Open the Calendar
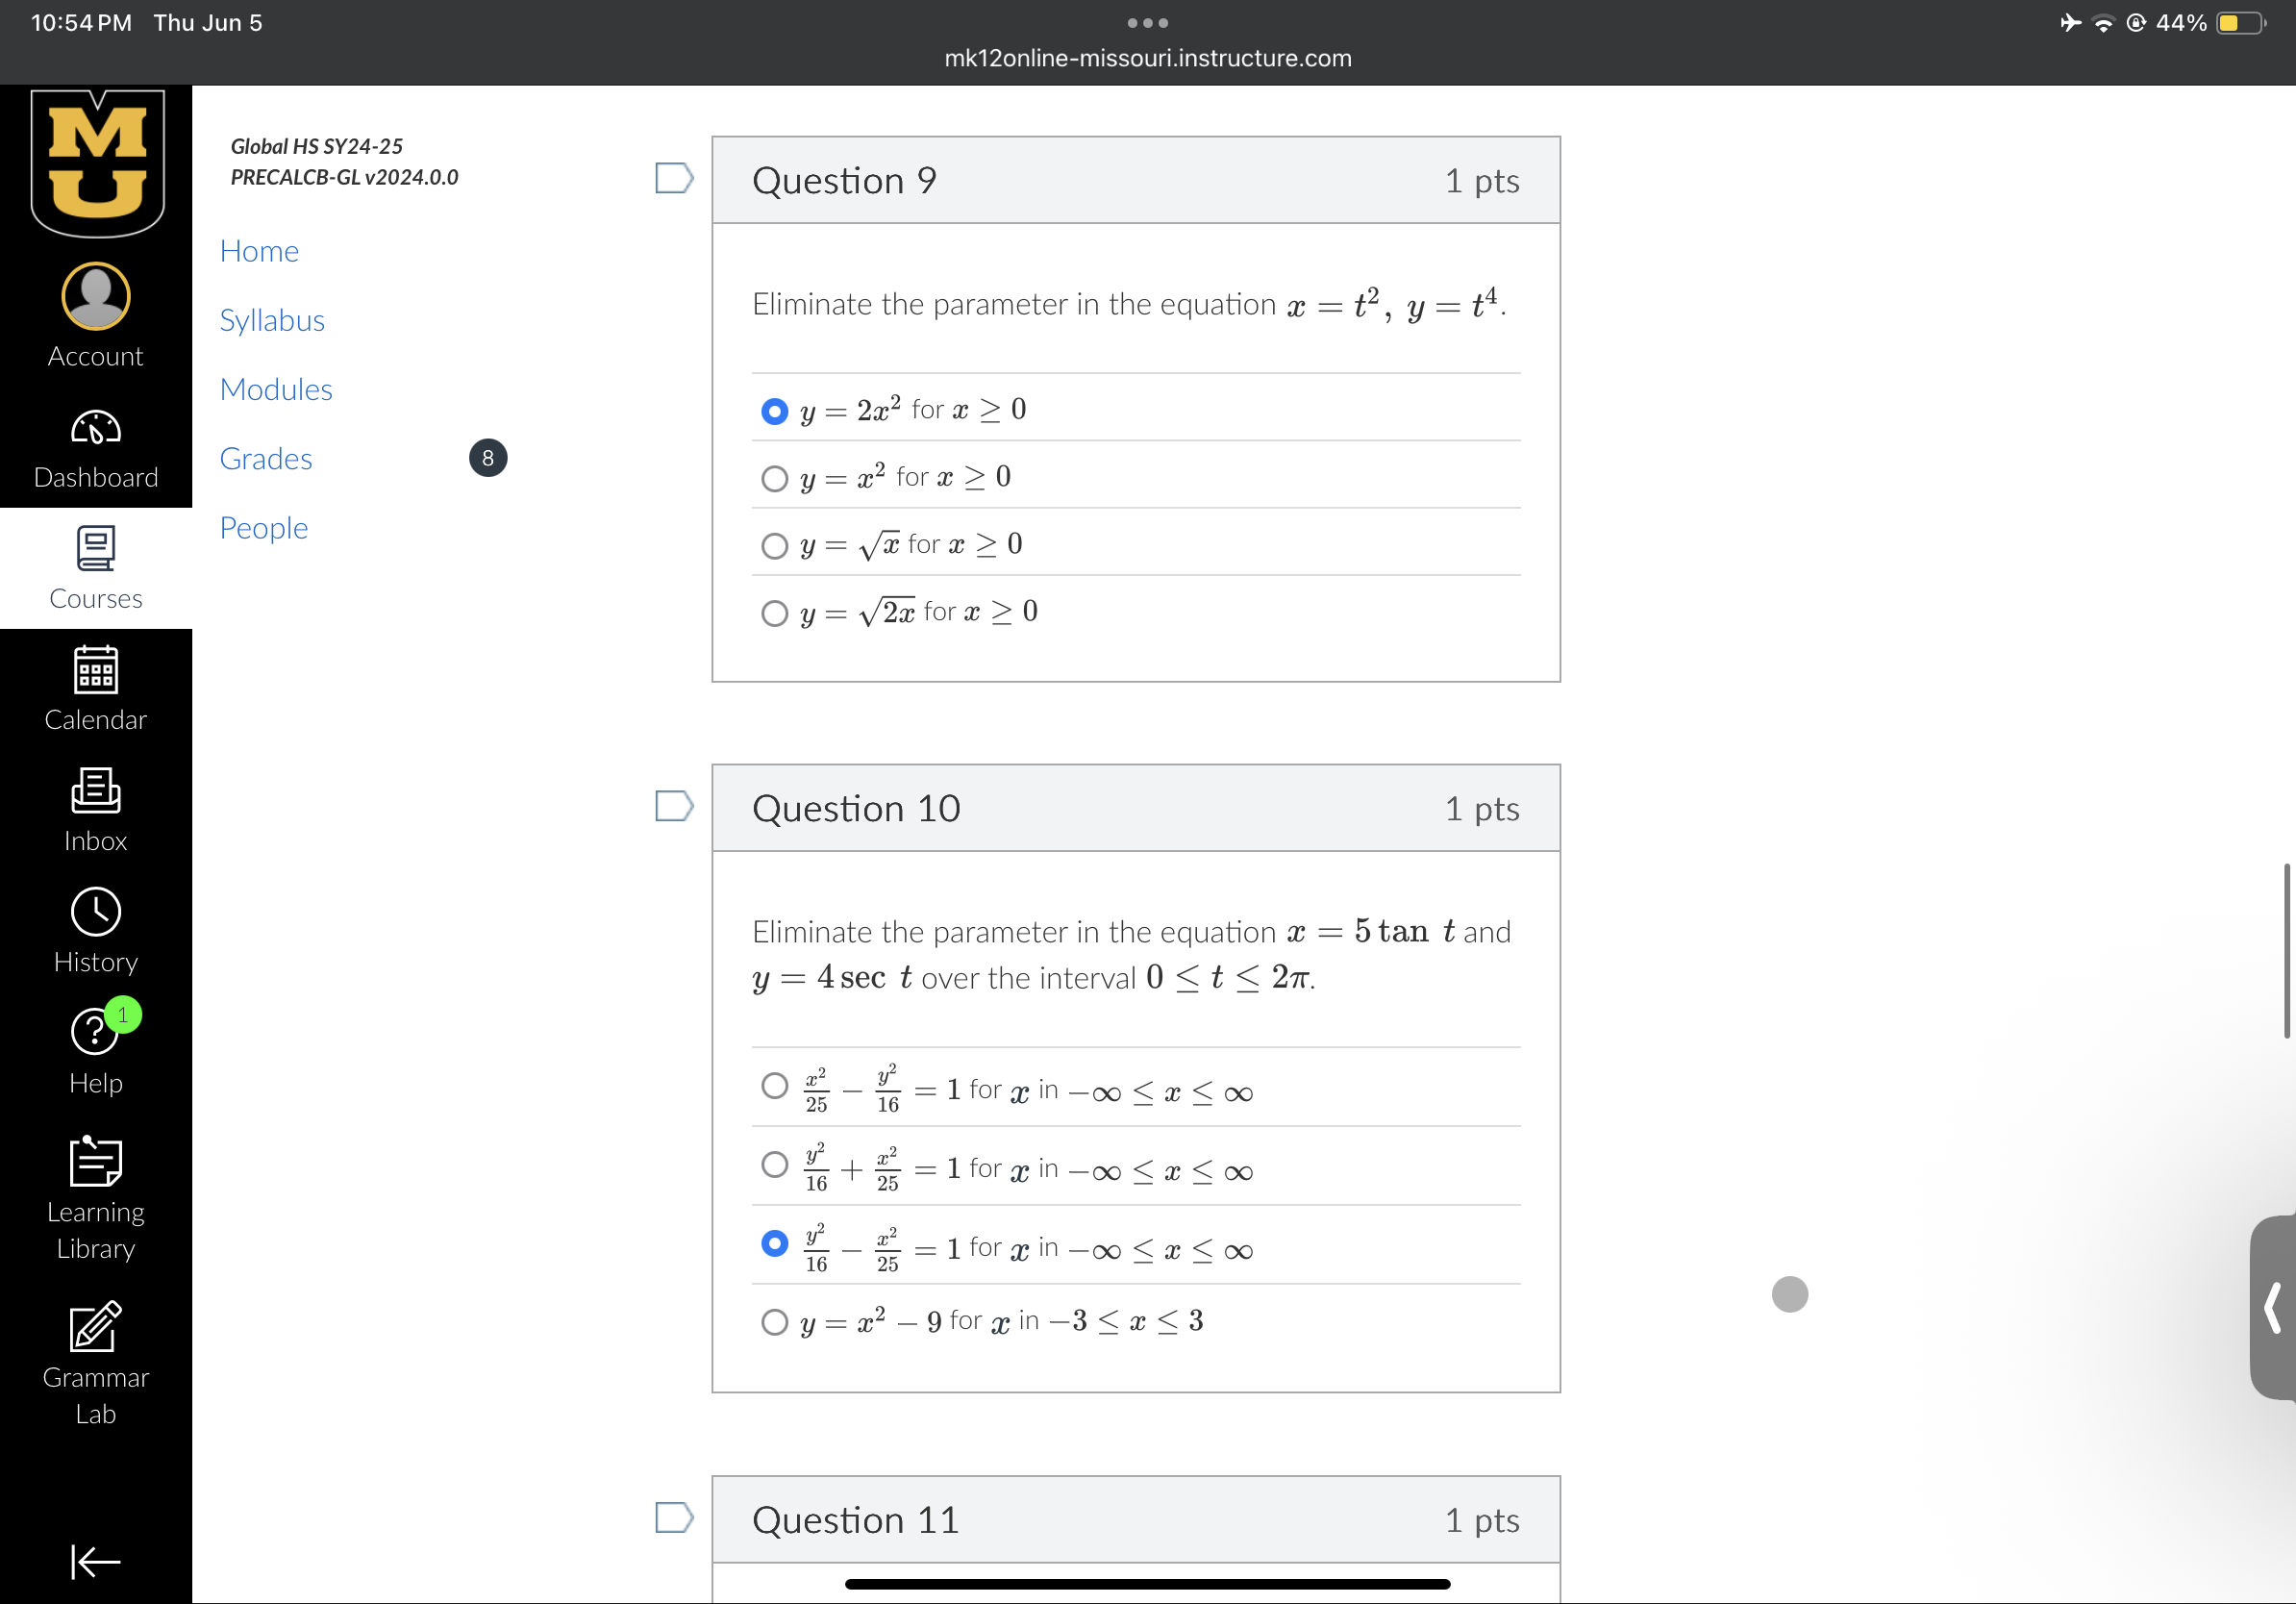Screen dimensions: 2296x1604 click(x=95, y=687)
